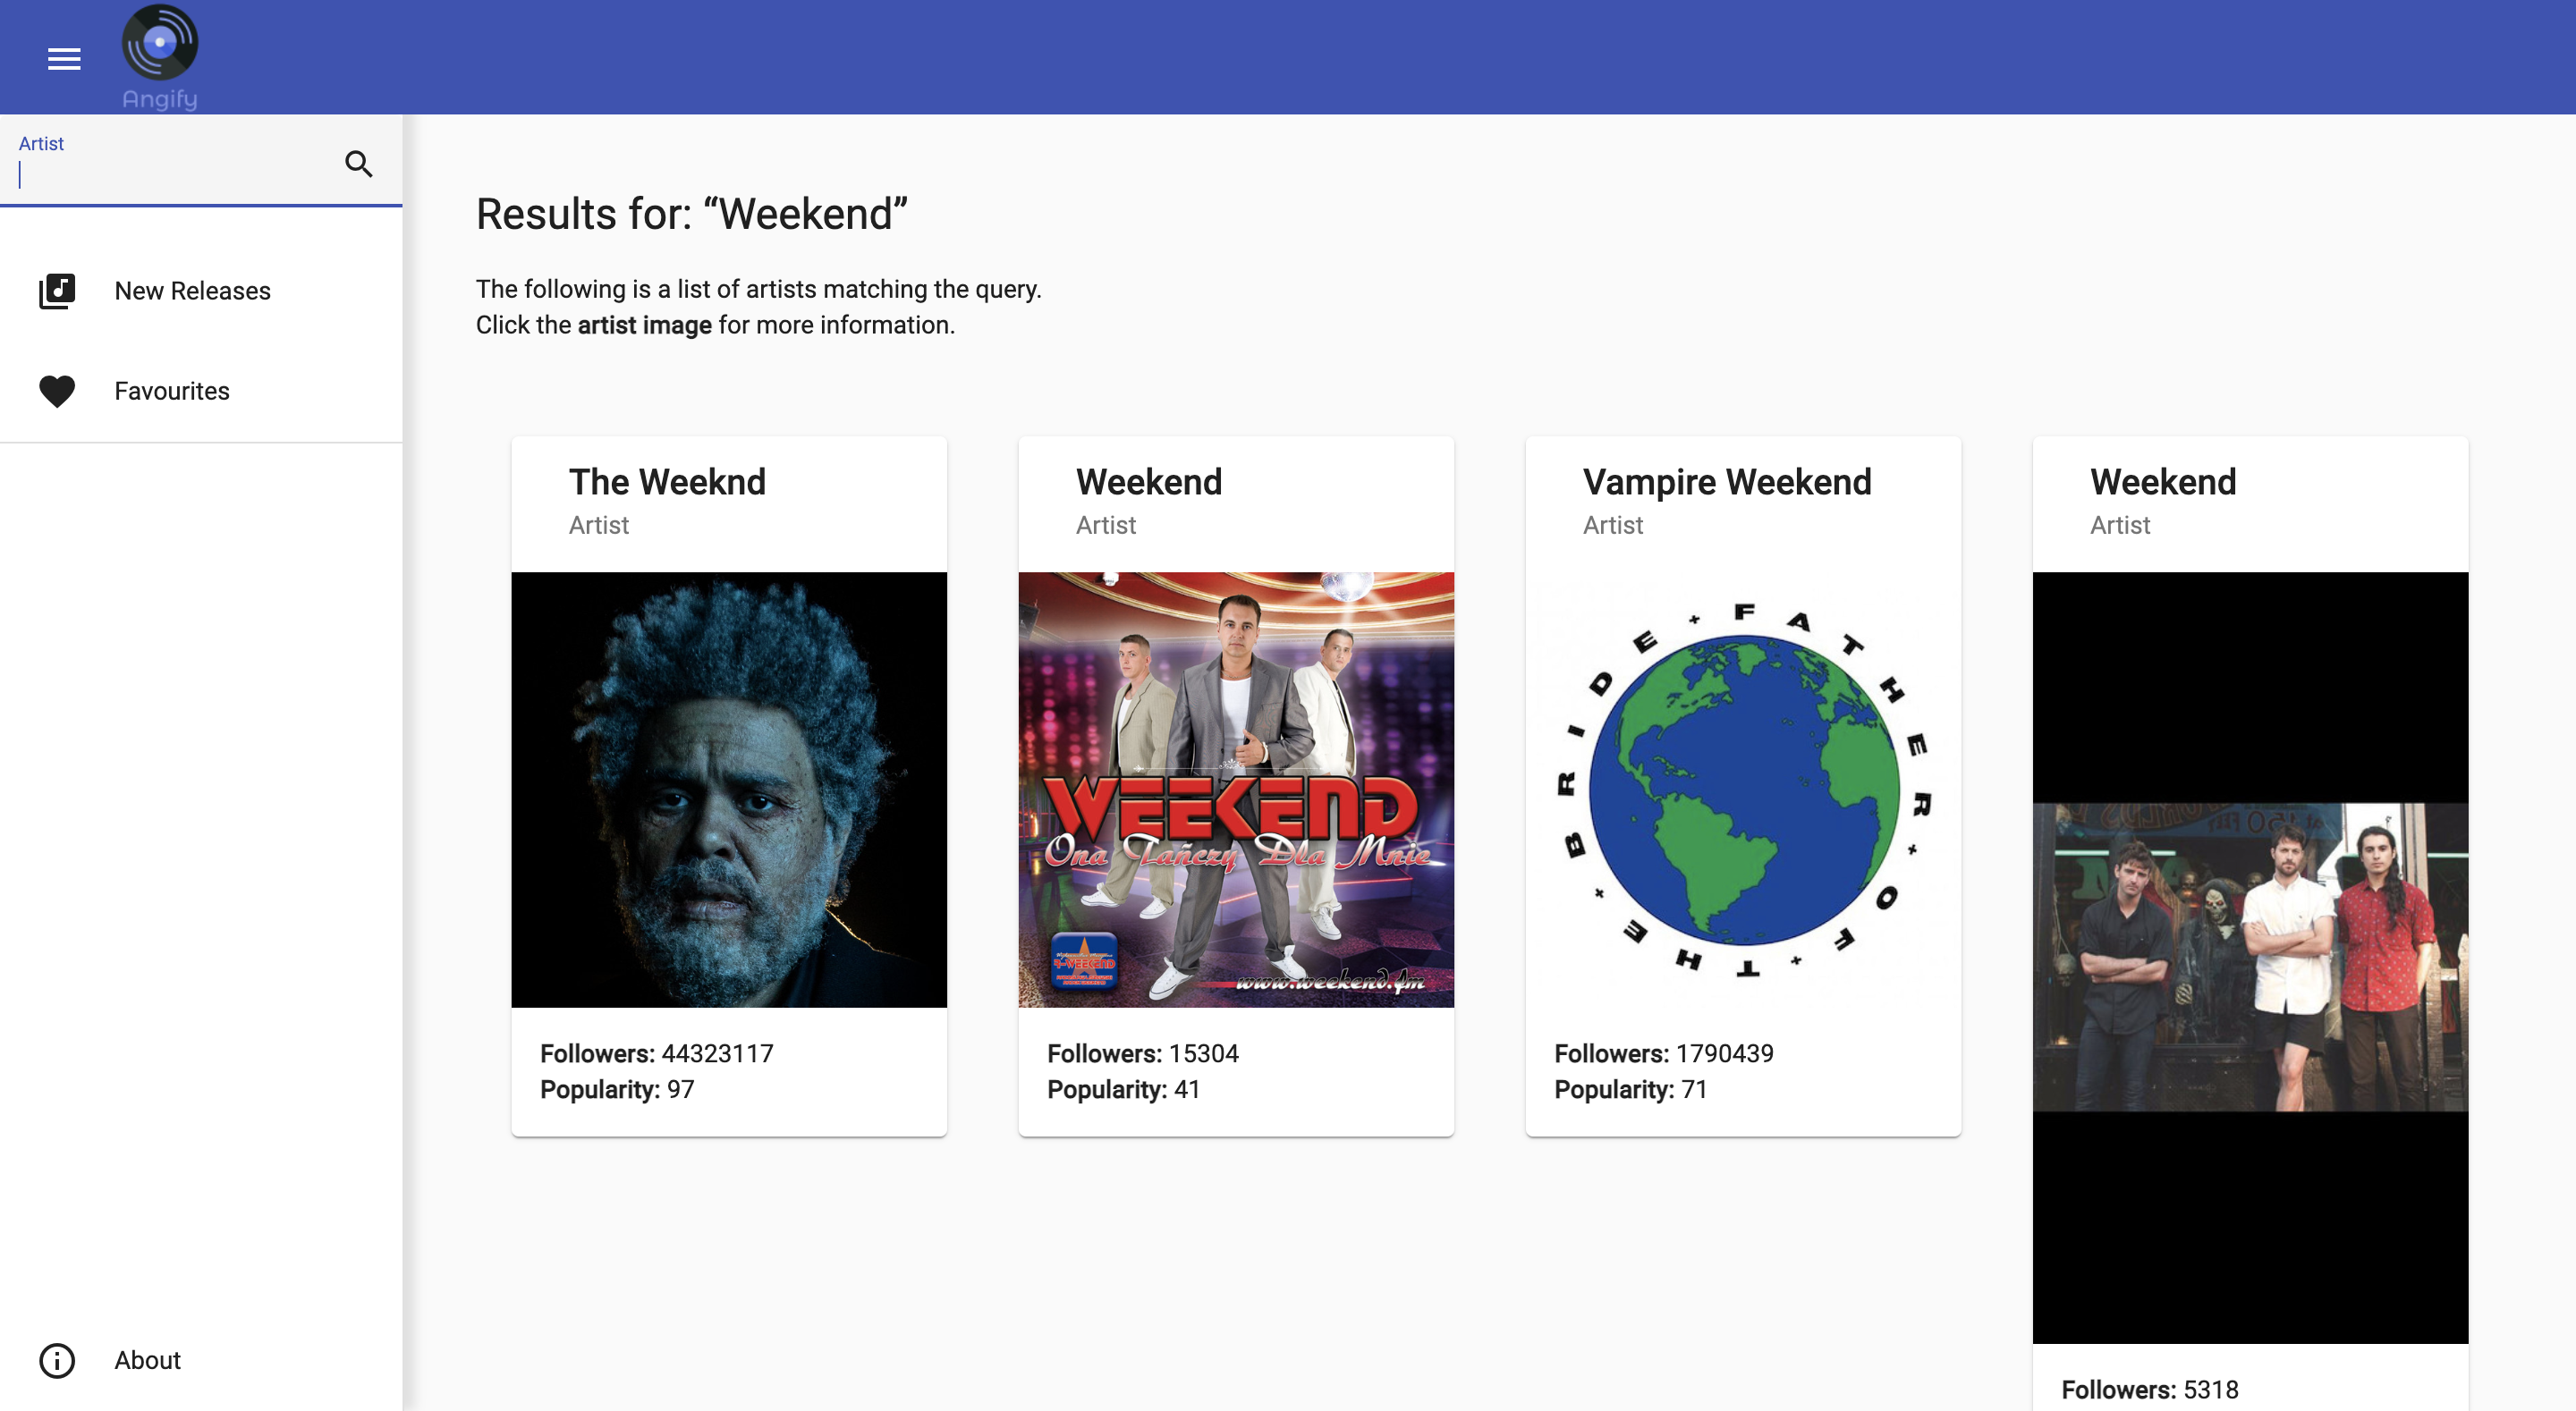Open Vampire Weekend globe artist image

coord(1743,789)
